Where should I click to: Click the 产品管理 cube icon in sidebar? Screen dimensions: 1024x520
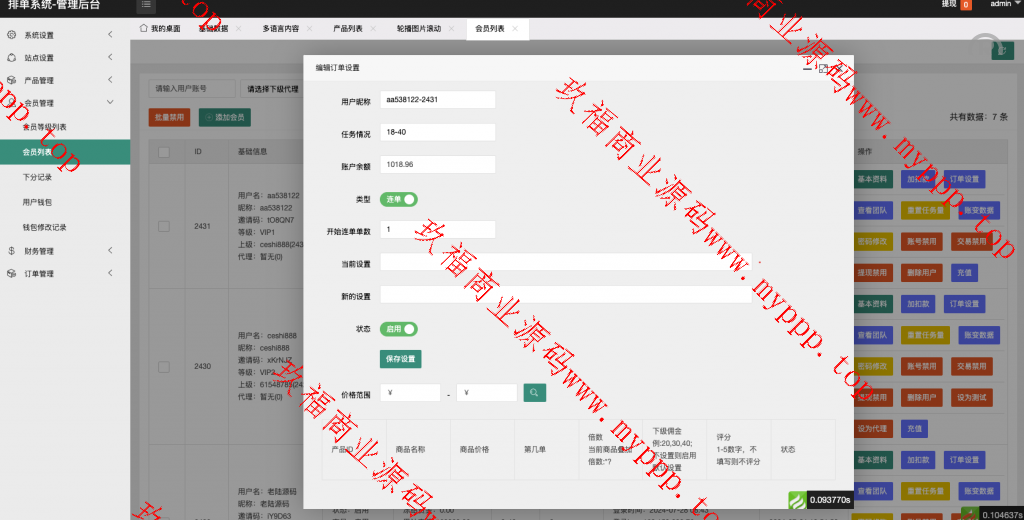(x=12, y=80)
